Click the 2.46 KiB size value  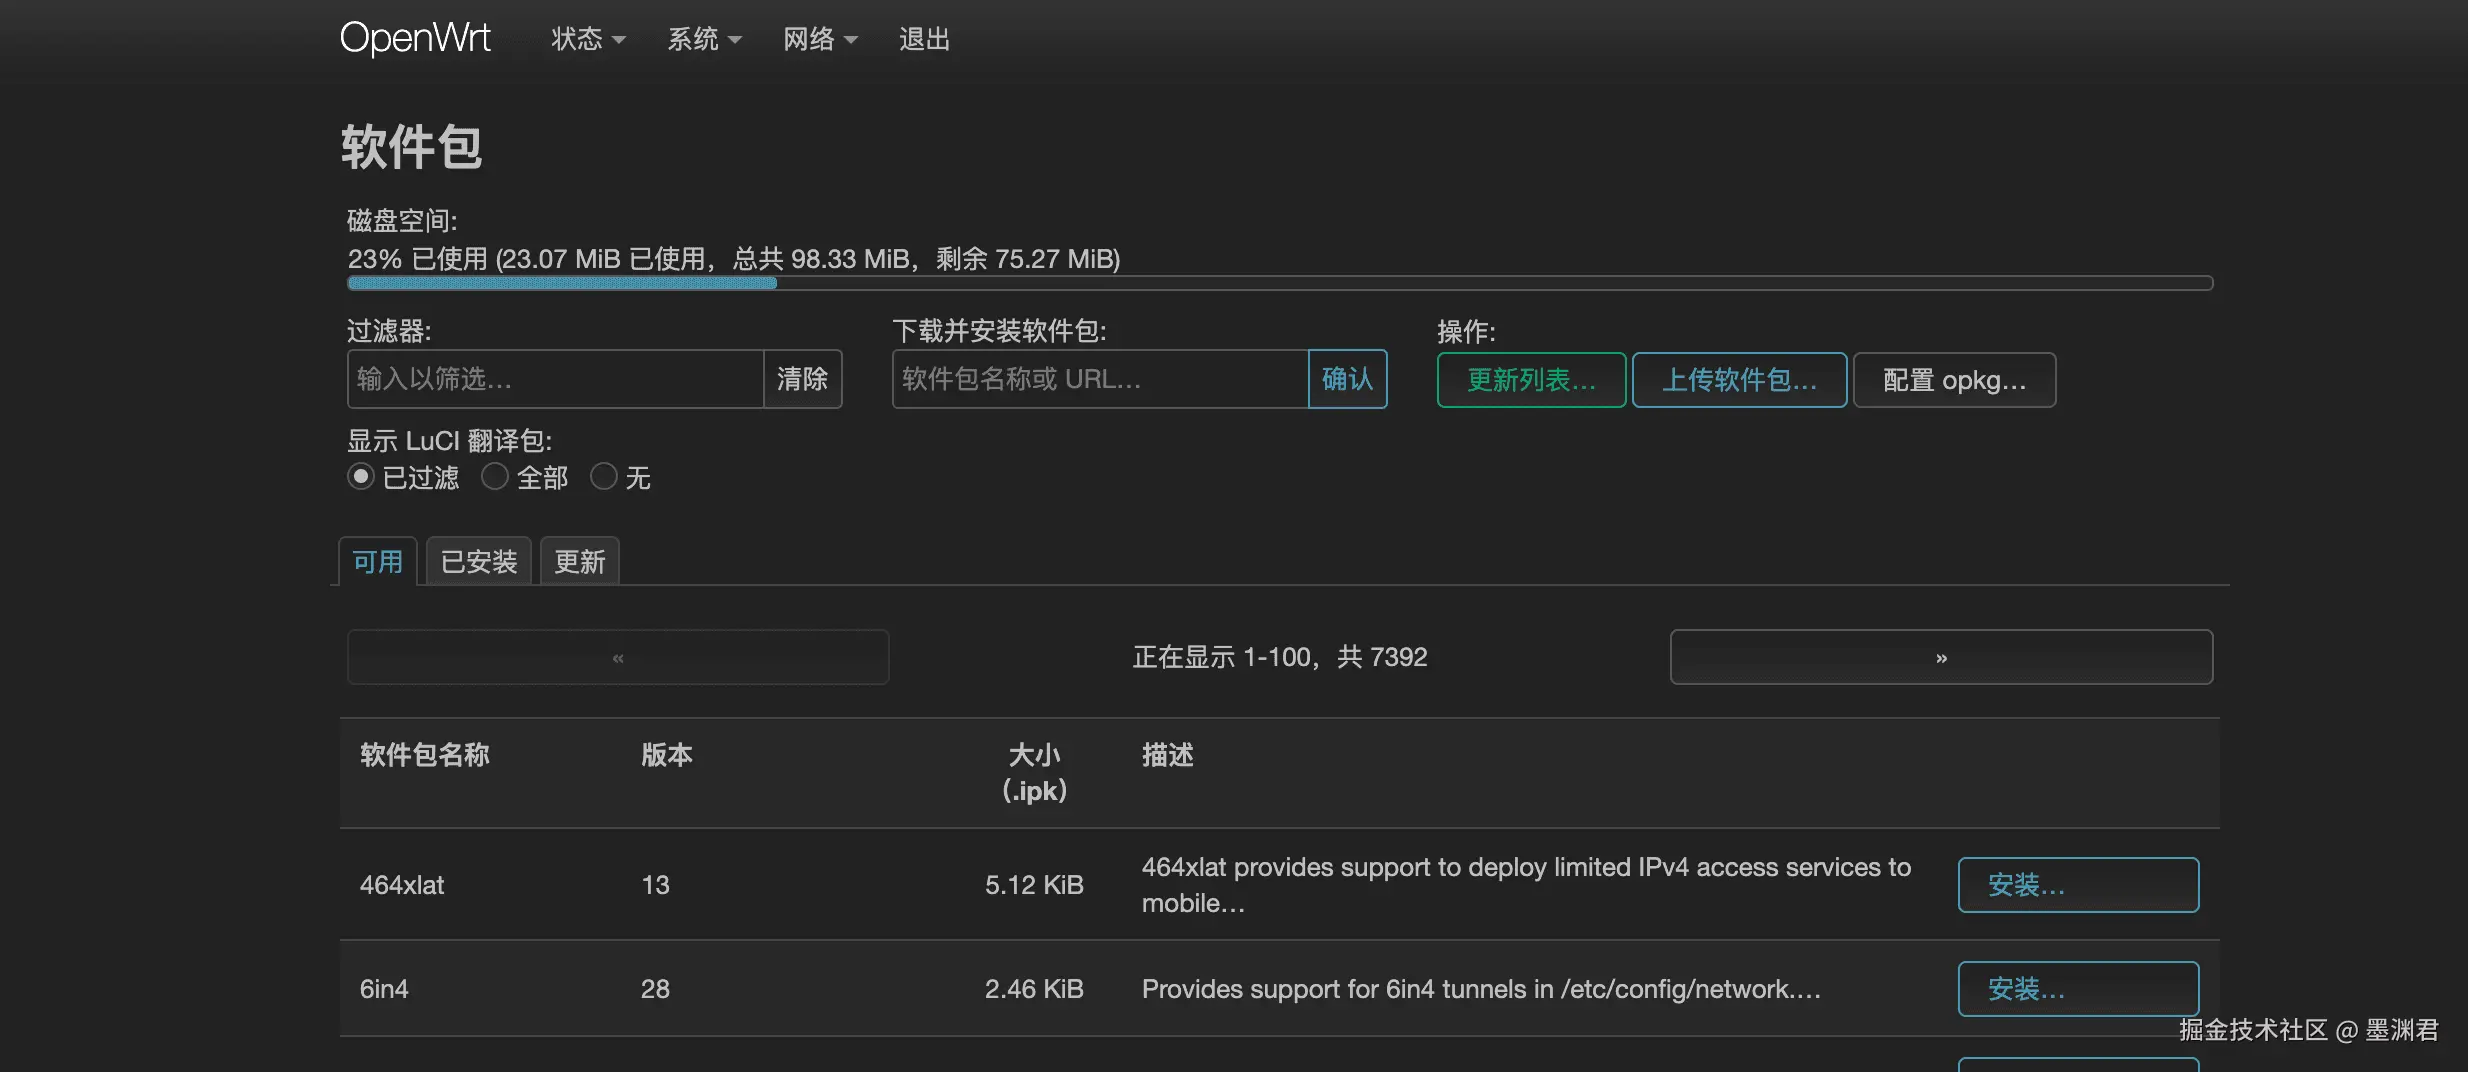pos(1034,989)
